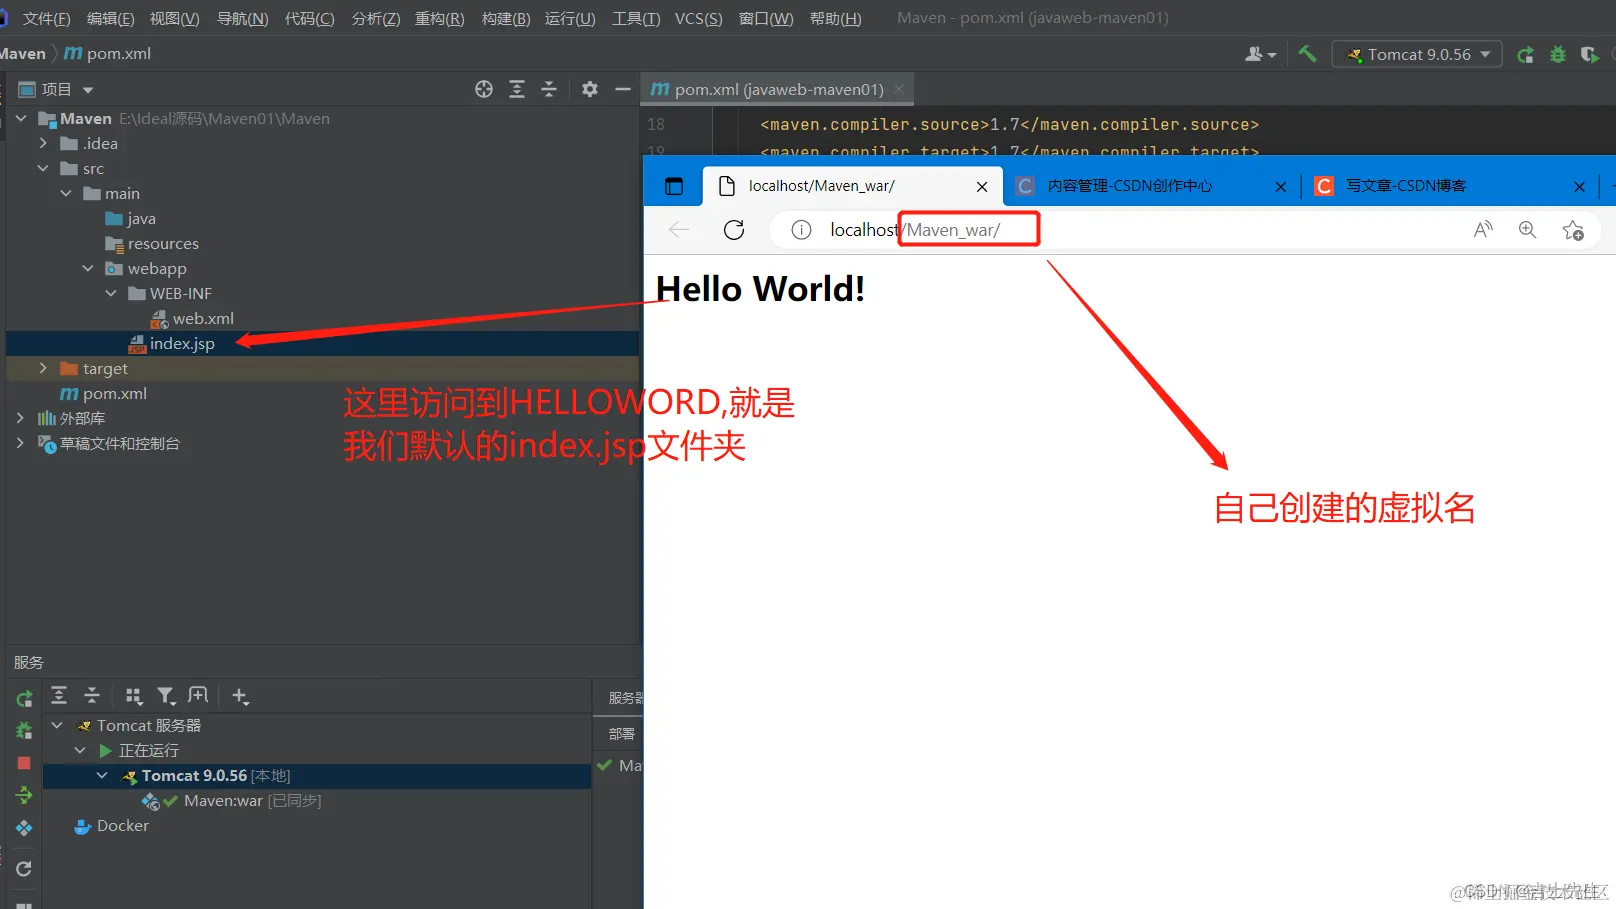1616x909 pixels.
Task: Rerun Tomcat with the main toolbar Run icon
Action: coord(1525,55)
